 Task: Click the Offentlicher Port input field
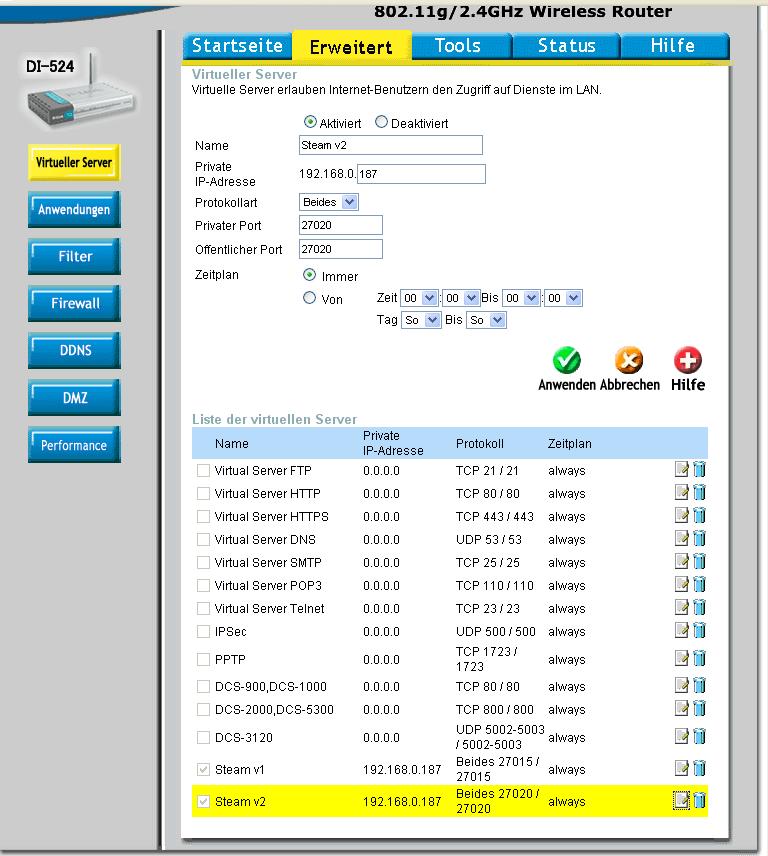[341, 249]
